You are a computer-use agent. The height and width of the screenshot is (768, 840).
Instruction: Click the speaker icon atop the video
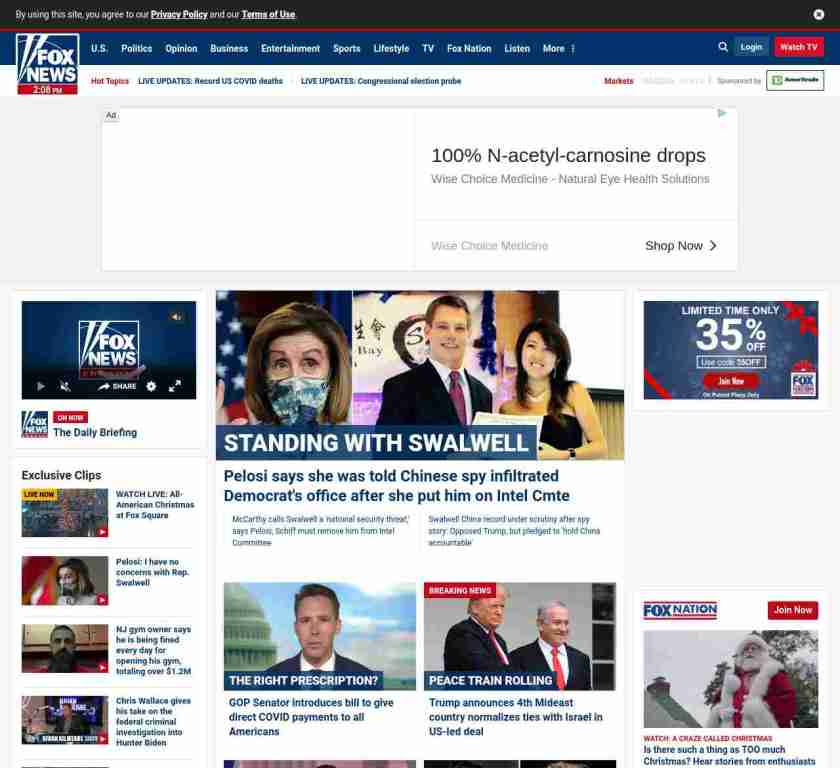tap(176, 317)
